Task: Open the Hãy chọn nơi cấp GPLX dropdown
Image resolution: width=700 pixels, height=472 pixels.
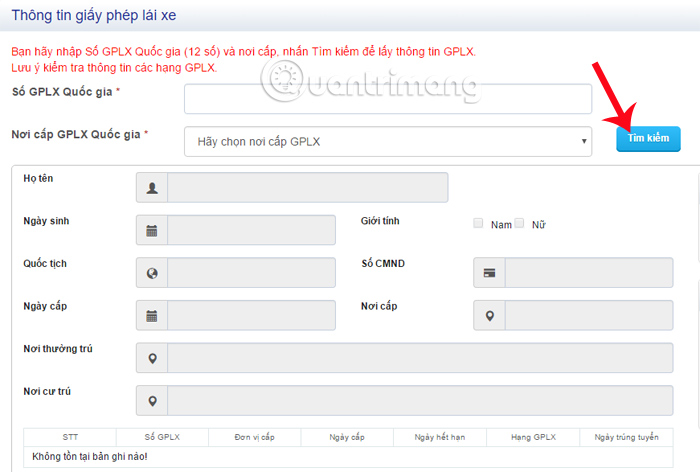Action: [x=388, y=142]
